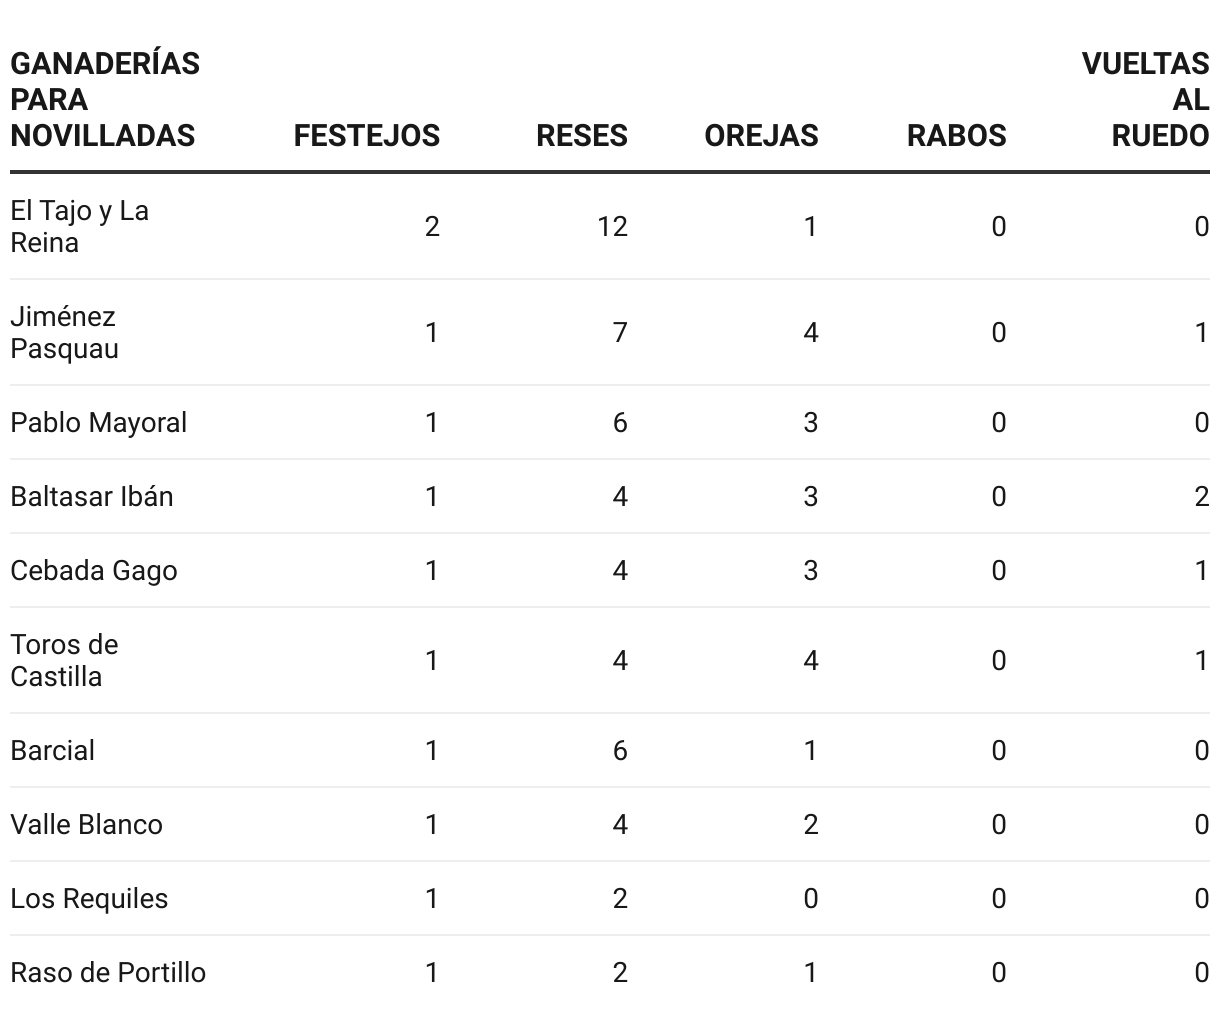
Task: Click the Toros de Castilla name
Action: click(65, 660)
